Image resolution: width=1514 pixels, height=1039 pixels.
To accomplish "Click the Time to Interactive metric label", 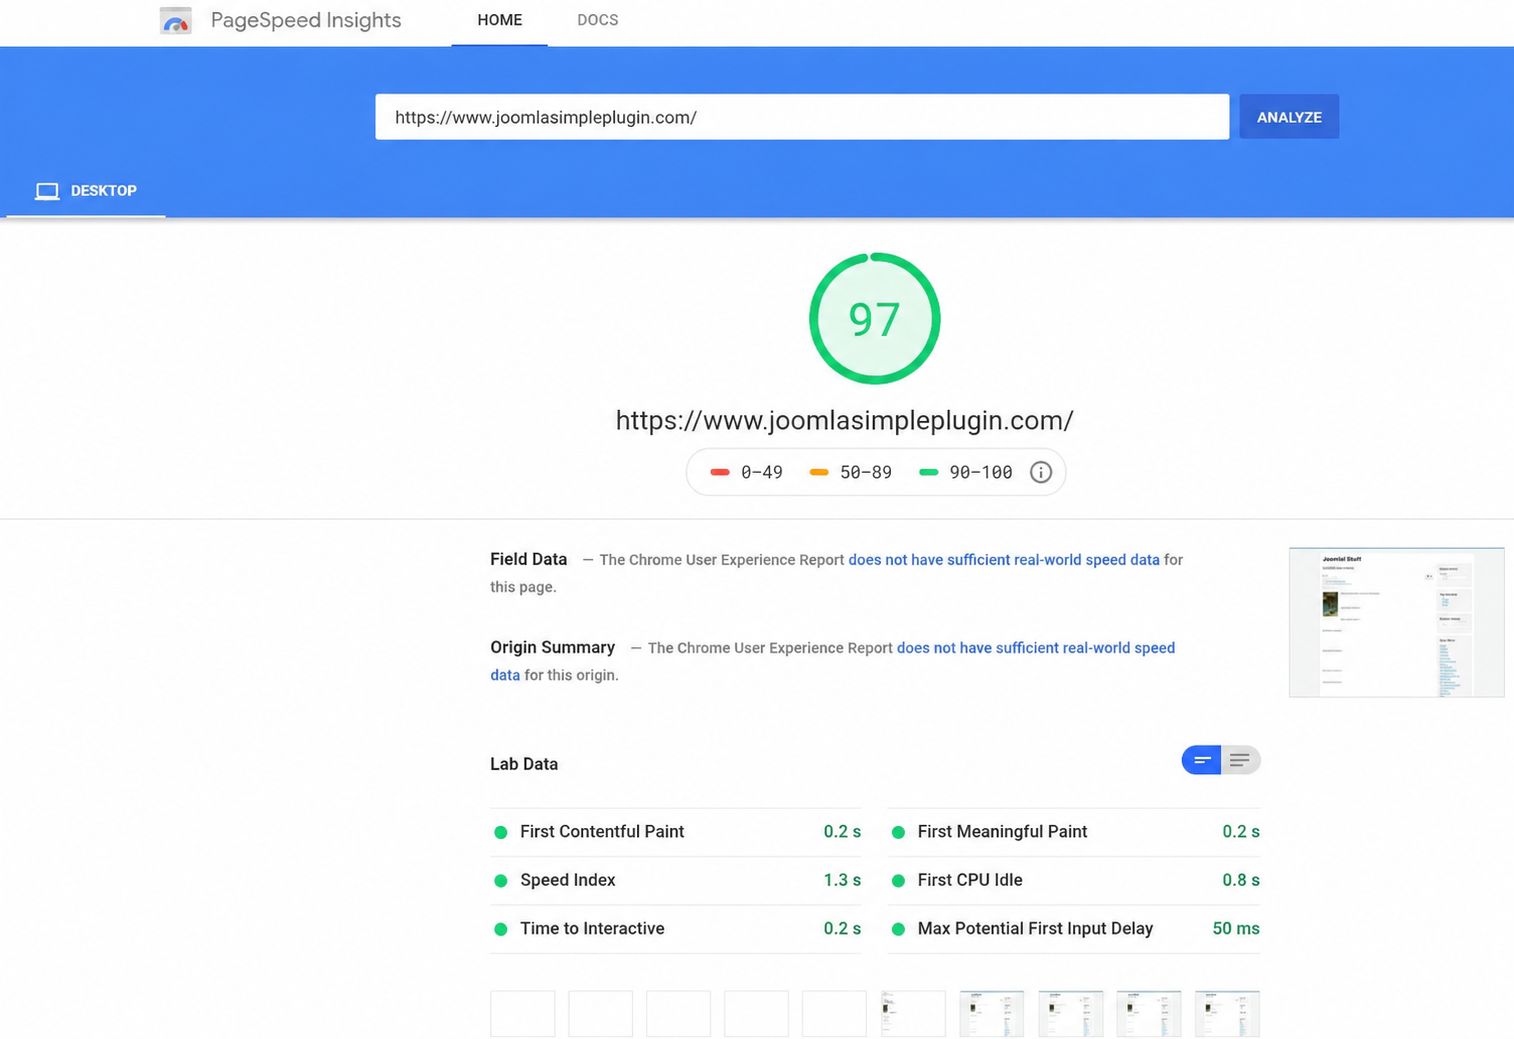I will [x=592, y=929].
